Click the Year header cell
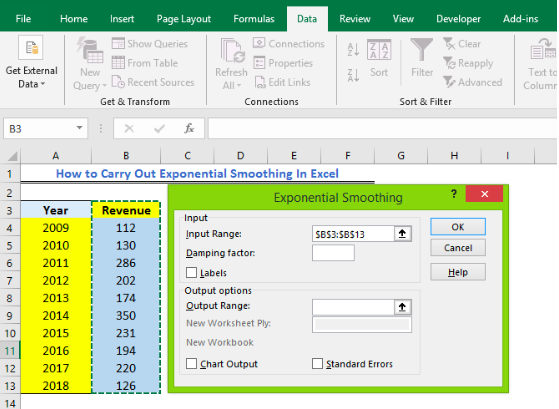Screen dimensions: 559x409 coord(56,210)
